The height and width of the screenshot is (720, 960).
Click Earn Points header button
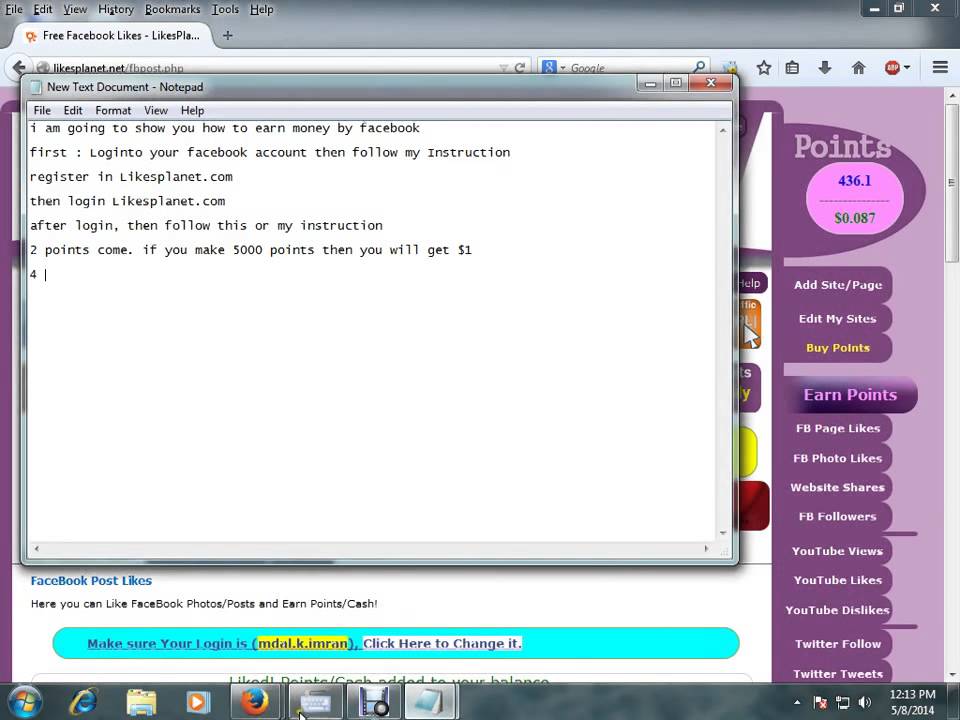(x=850, y=395)
